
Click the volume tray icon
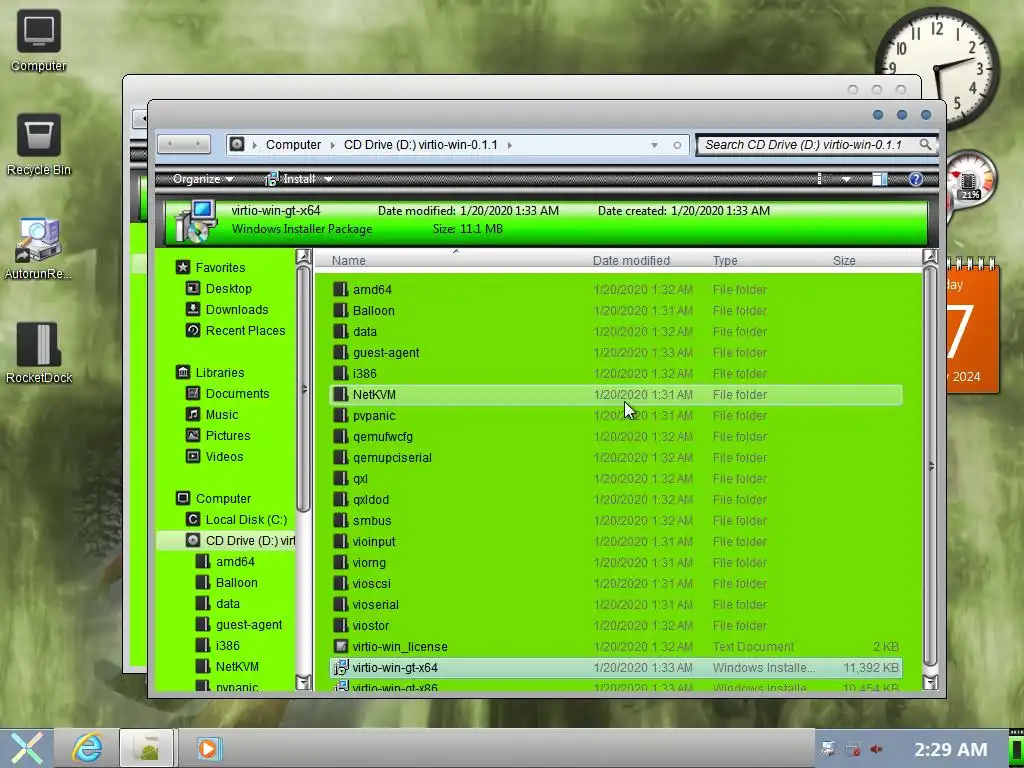tap(876, 749)
